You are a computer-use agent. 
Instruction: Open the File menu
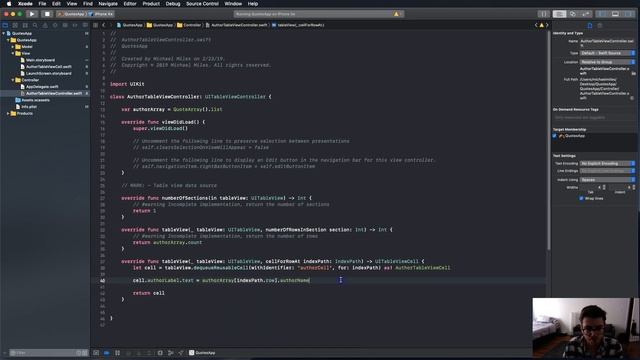pos(42,4)
